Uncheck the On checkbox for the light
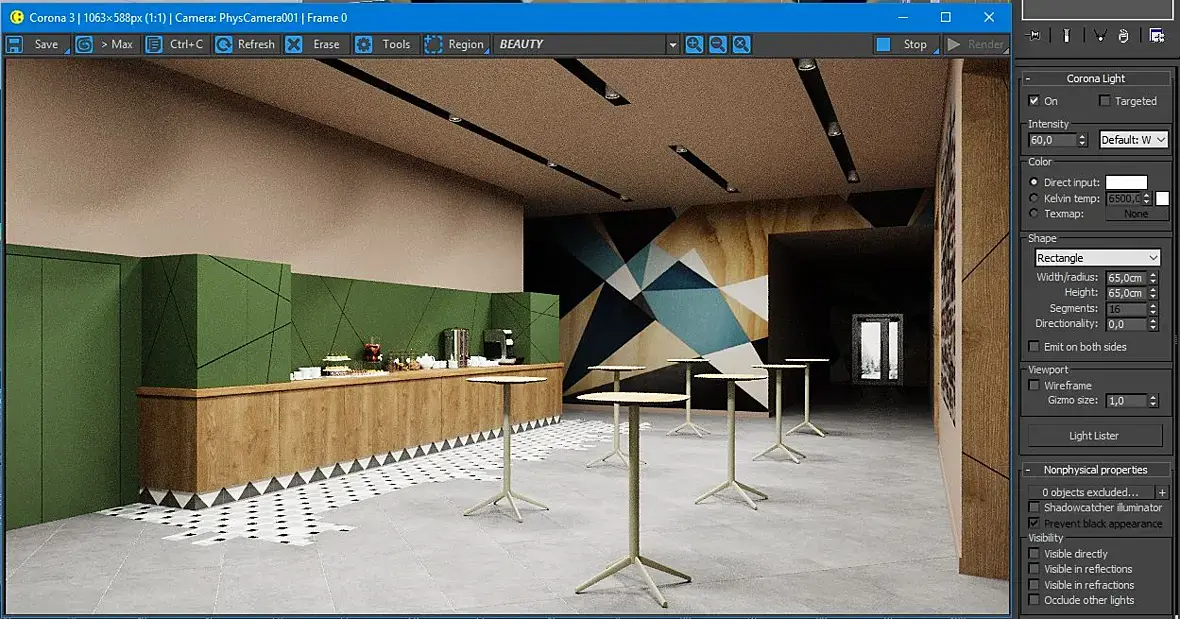 (x=1034, y=101)
